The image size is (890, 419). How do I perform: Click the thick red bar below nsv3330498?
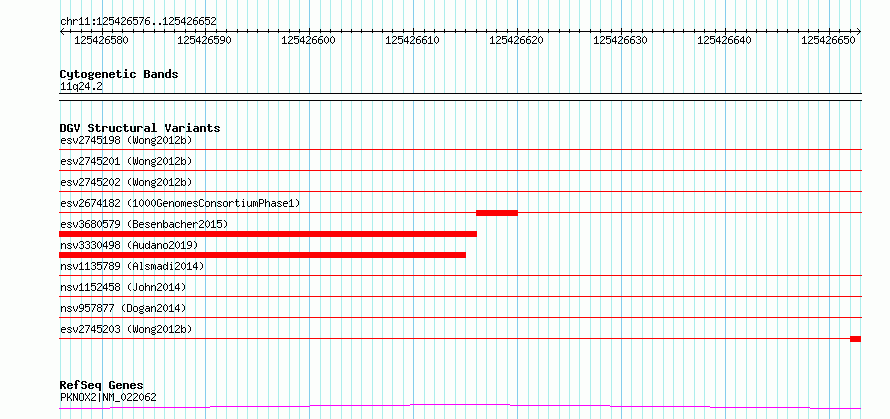coord(262,255)
